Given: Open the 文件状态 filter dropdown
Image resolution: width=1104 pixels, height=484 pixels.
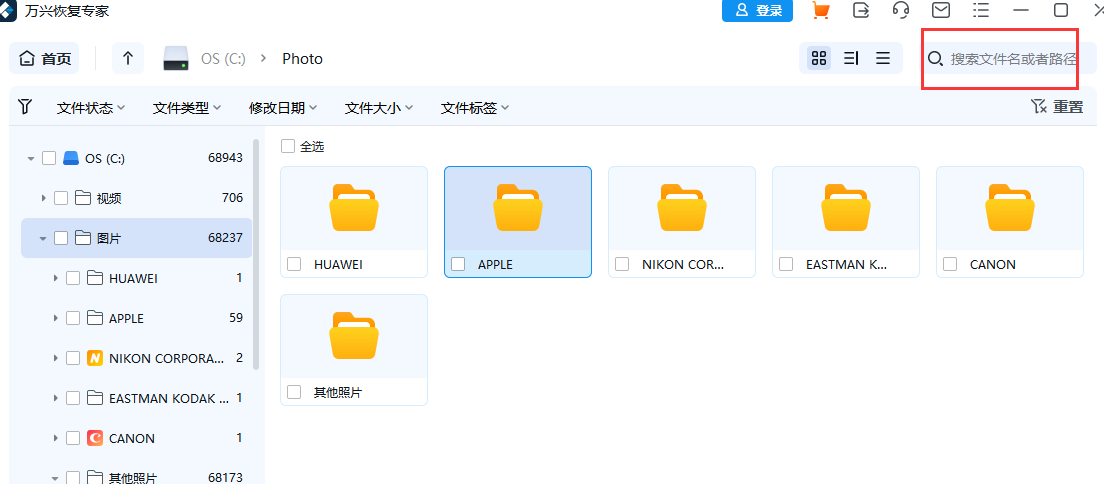Looking at the screenshot, I should click(x=91, y=108).
